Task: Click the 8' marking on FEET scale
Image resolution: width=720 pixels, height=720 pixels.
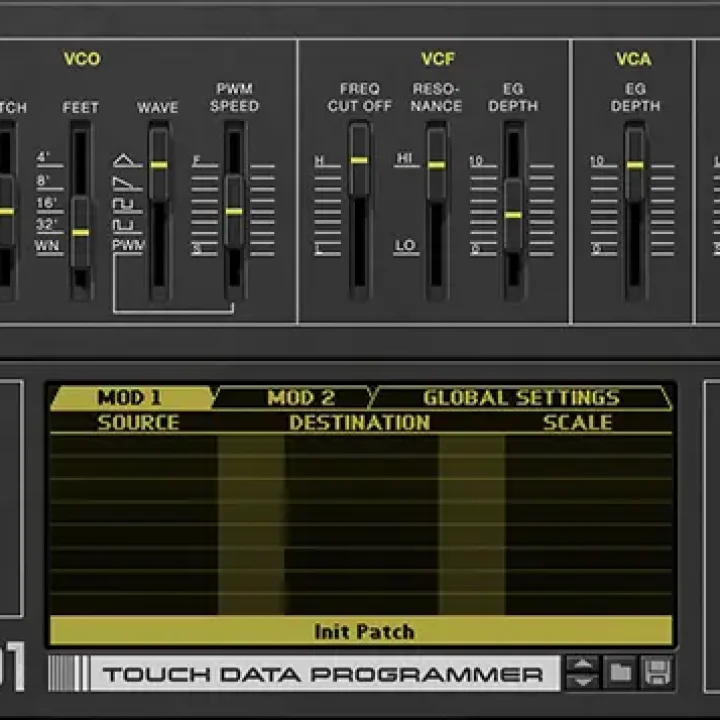Action: tap(43, 180)
